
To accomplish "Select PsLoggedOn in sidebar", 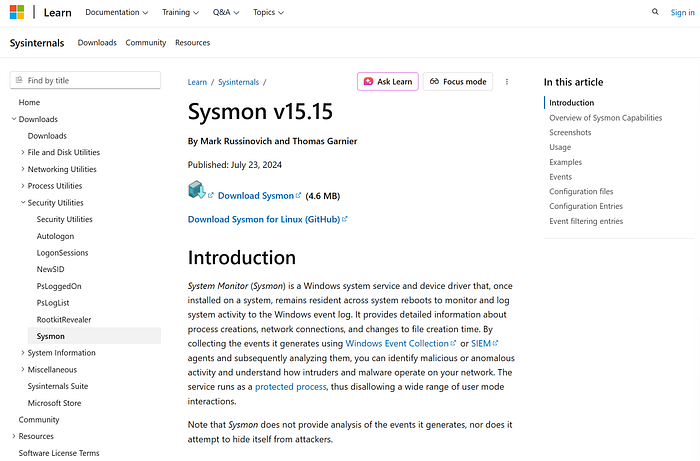I will pyautogui.click(x=59, y=286).
